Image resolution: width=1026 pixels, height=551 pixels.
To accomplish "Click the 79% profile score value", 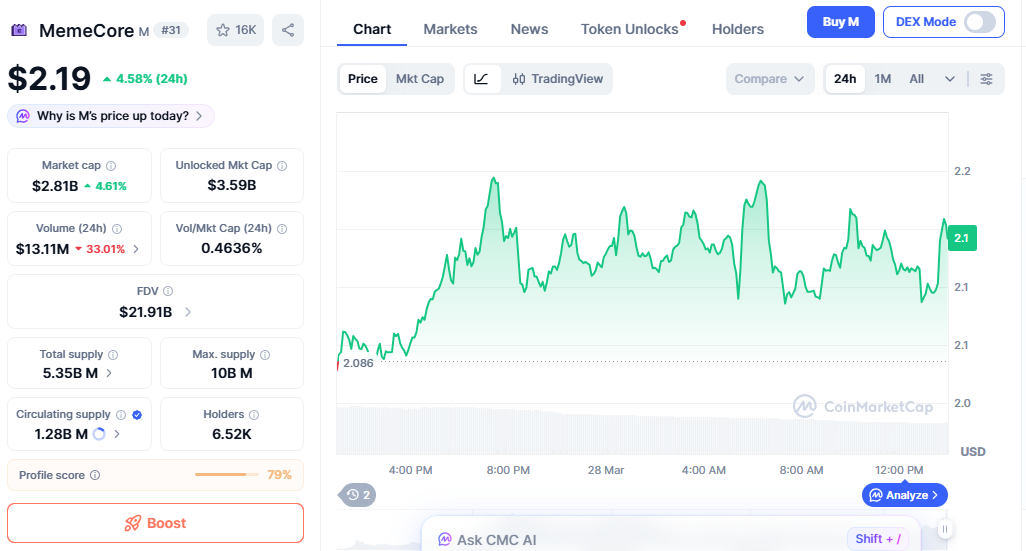I will click(279, 475).
